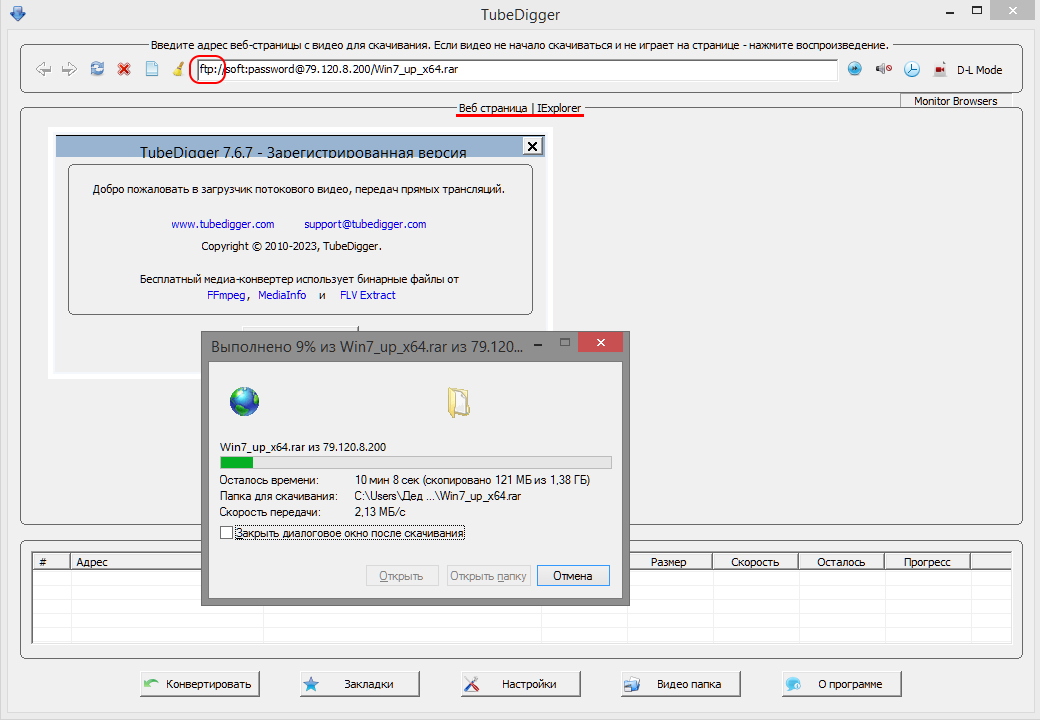Open the FLV Extract link
This screenshot has width=1040, height=720.
coord(367,295)
